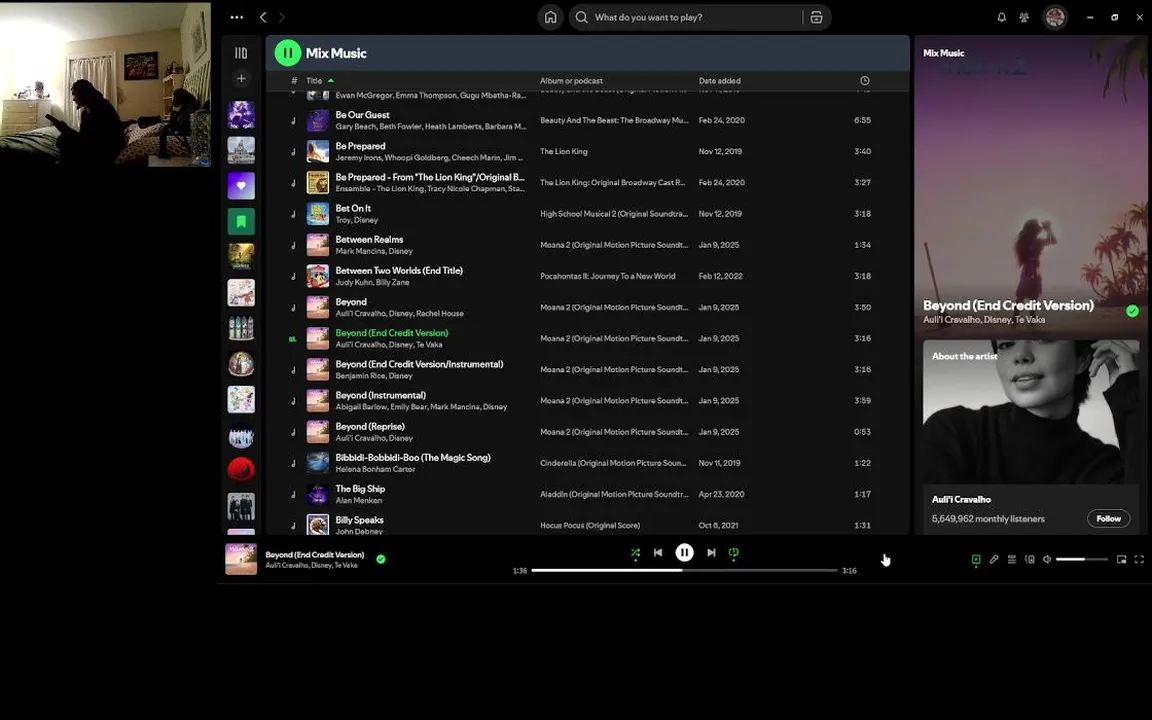Open the About the artist photo card
The height and width of the screenshot is (720, 1152).
1031,411
